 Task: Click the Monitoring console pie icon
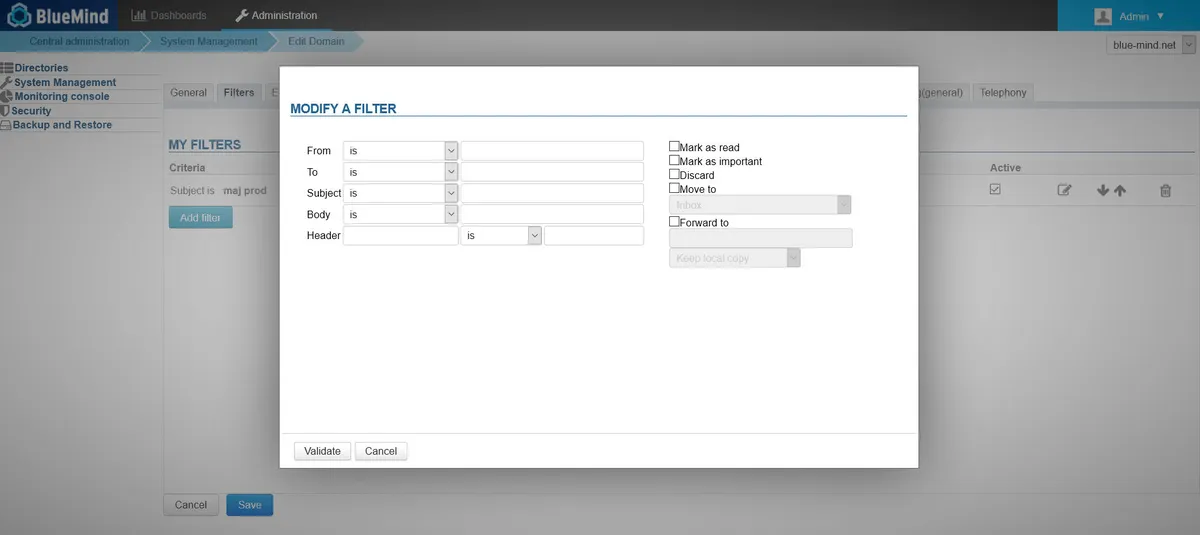click(x=7, y=96)
